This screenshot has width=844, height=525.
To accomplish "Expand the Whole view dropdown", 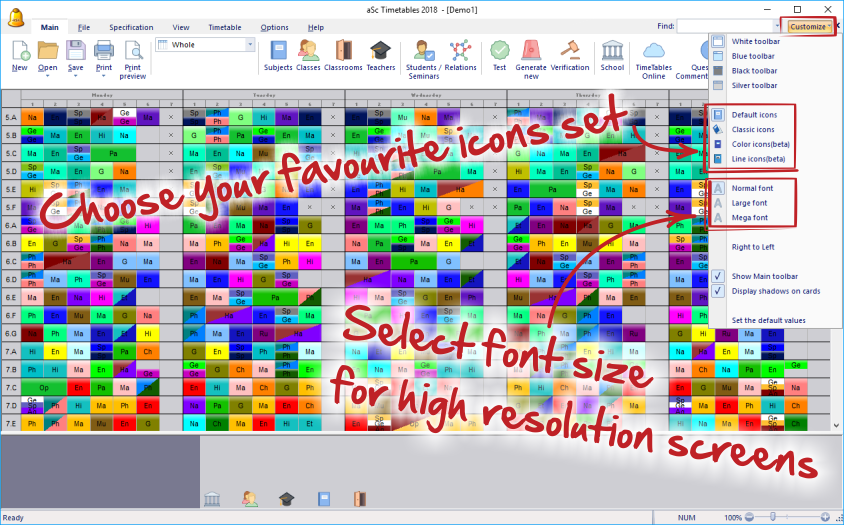I will 250,45.
